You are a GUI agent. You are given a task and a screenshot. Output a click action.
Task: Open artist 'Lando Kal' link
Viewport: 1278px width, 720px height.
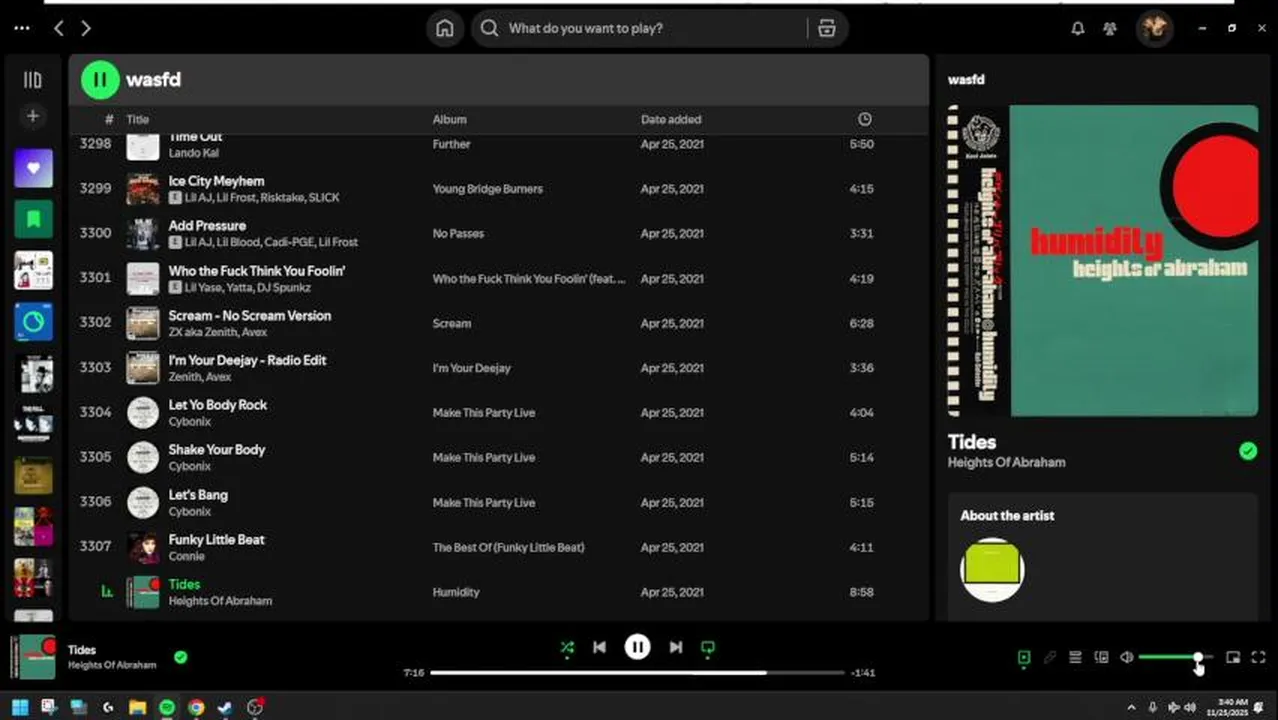click(193, 153)
